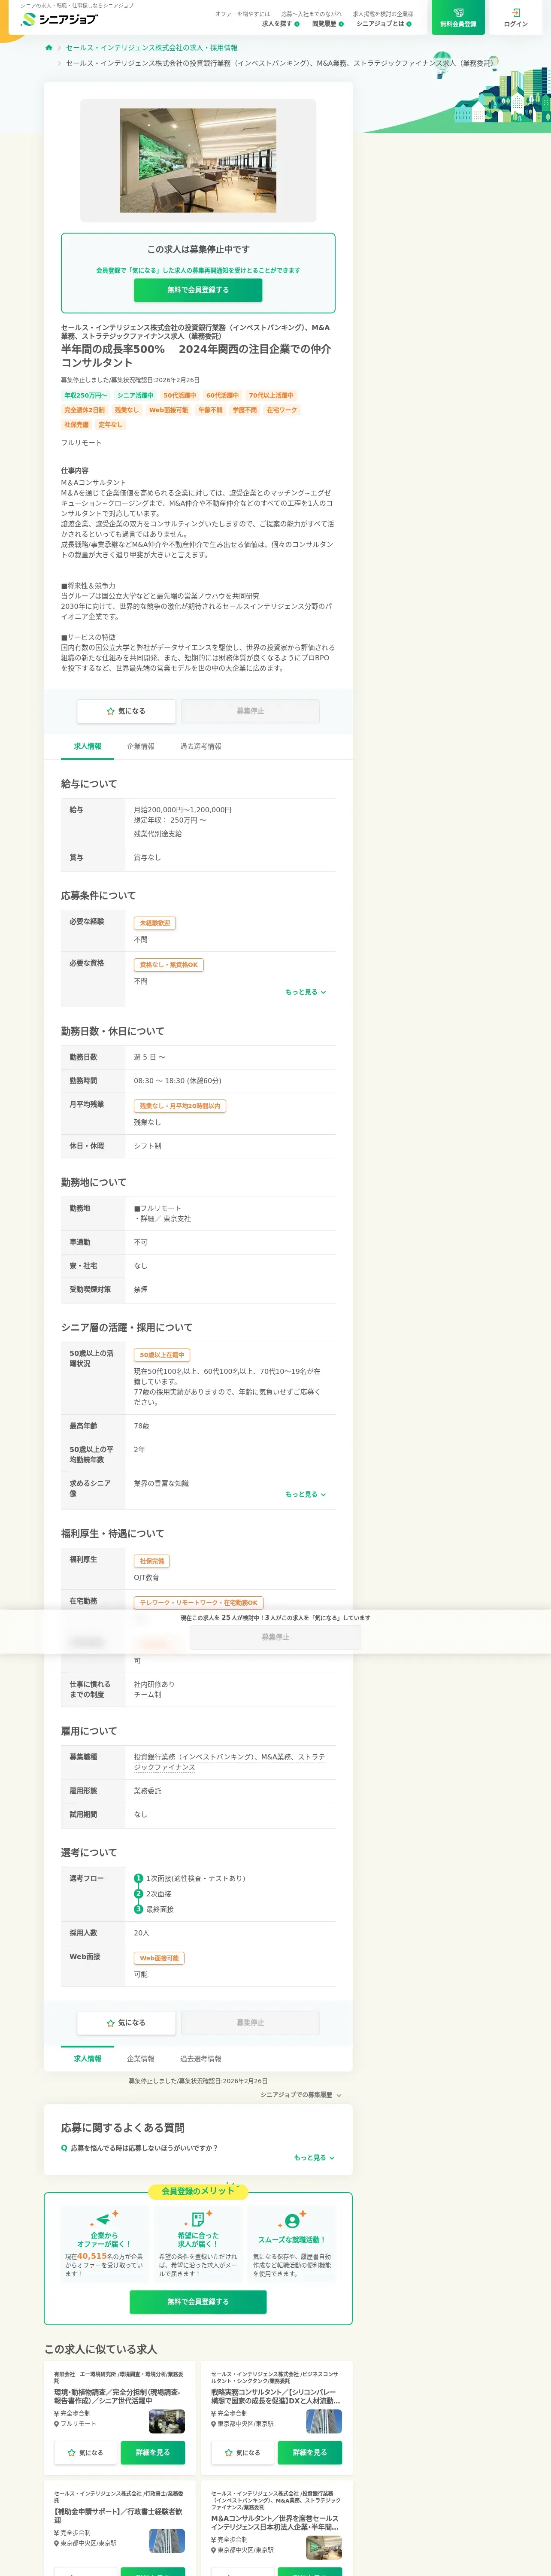
Task: Click the 未経験歓迎 badge
Action: [155, 923]
